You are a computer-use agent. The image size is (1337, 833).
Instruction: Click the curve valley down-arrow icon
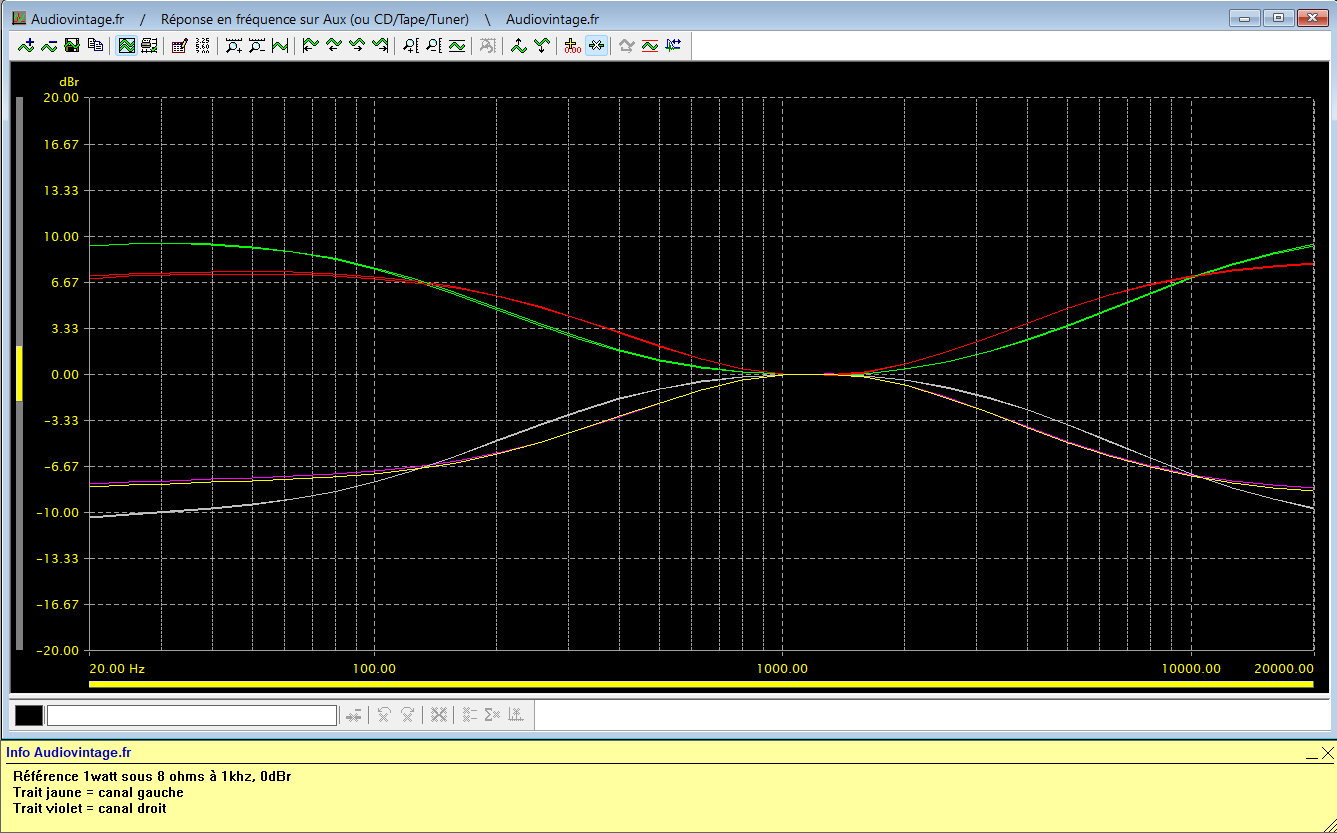tap(541, 45)
